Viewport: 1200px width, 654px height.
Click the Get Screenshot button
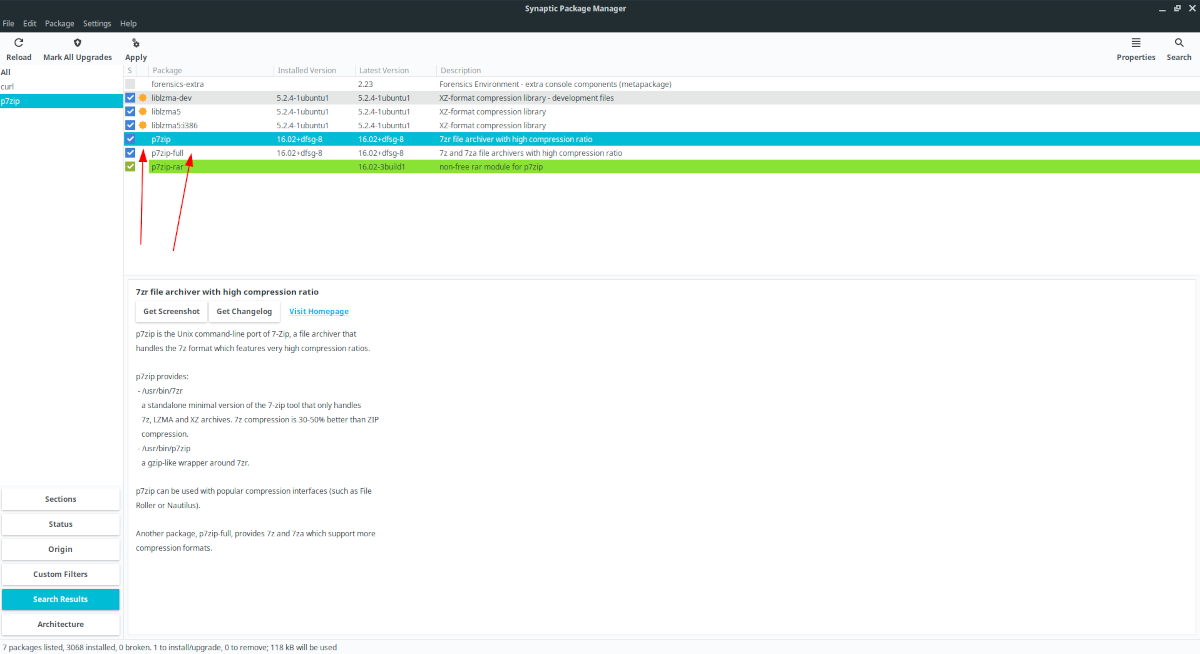(x=171, y=312)
